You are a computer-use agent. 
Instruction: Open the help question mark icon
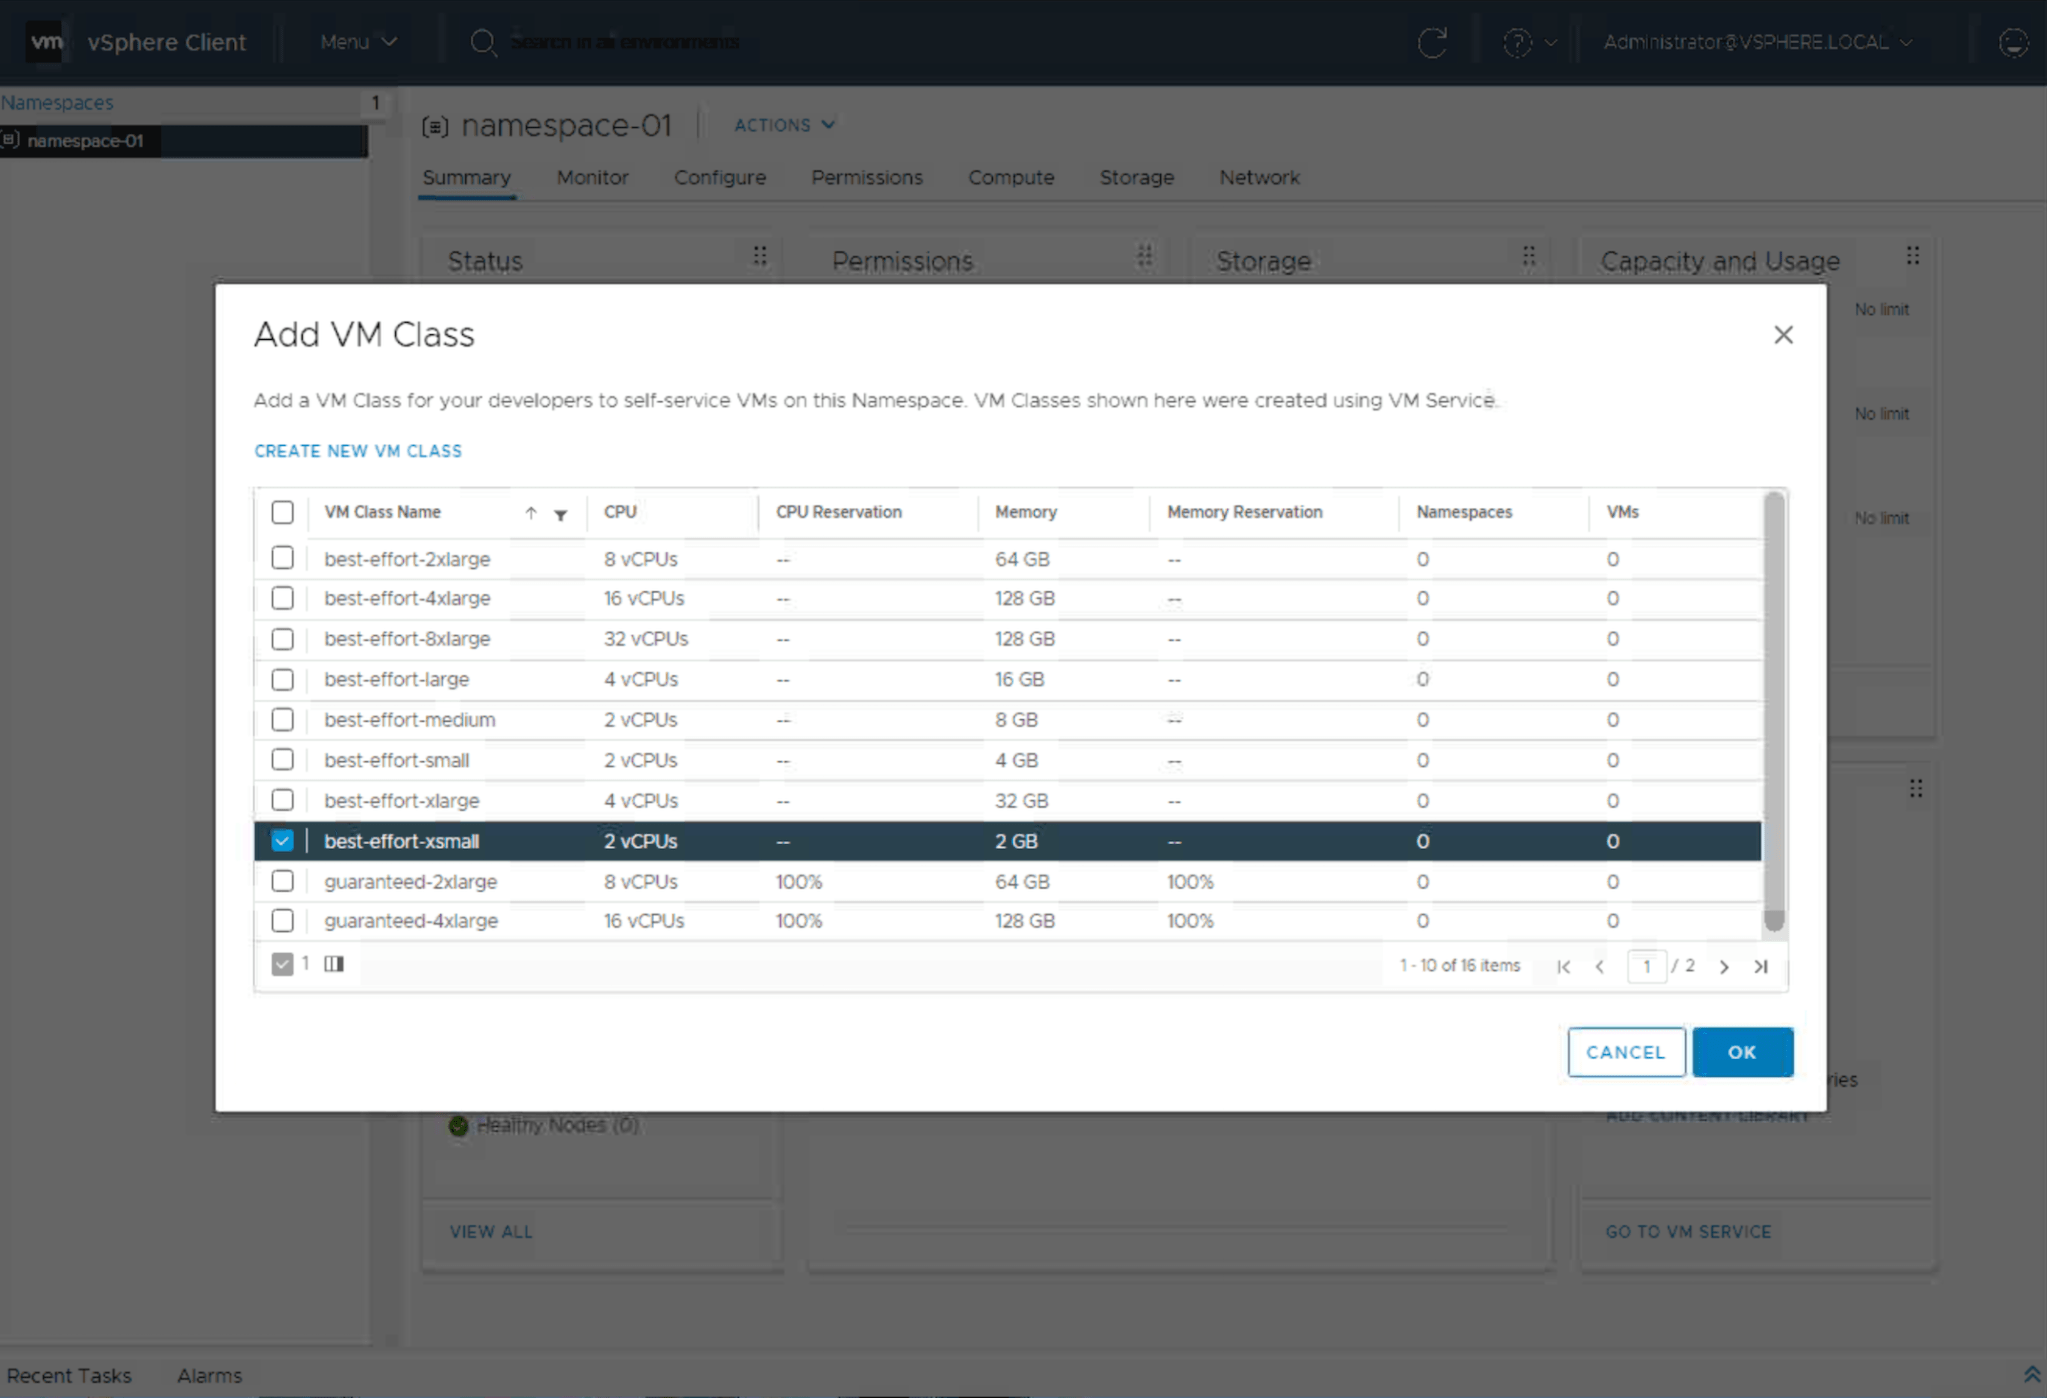[1516, 42]
